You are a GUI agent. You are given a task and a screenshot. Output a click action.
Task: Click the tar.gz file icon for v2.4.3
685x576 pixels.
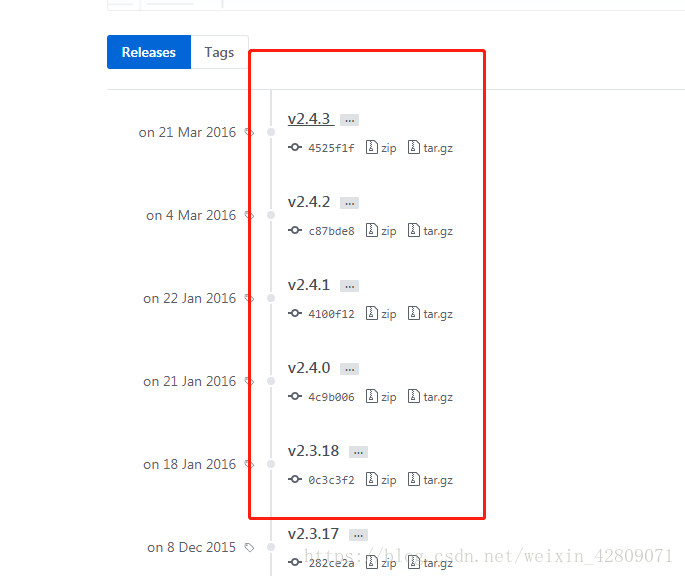[x=414, y=147]
